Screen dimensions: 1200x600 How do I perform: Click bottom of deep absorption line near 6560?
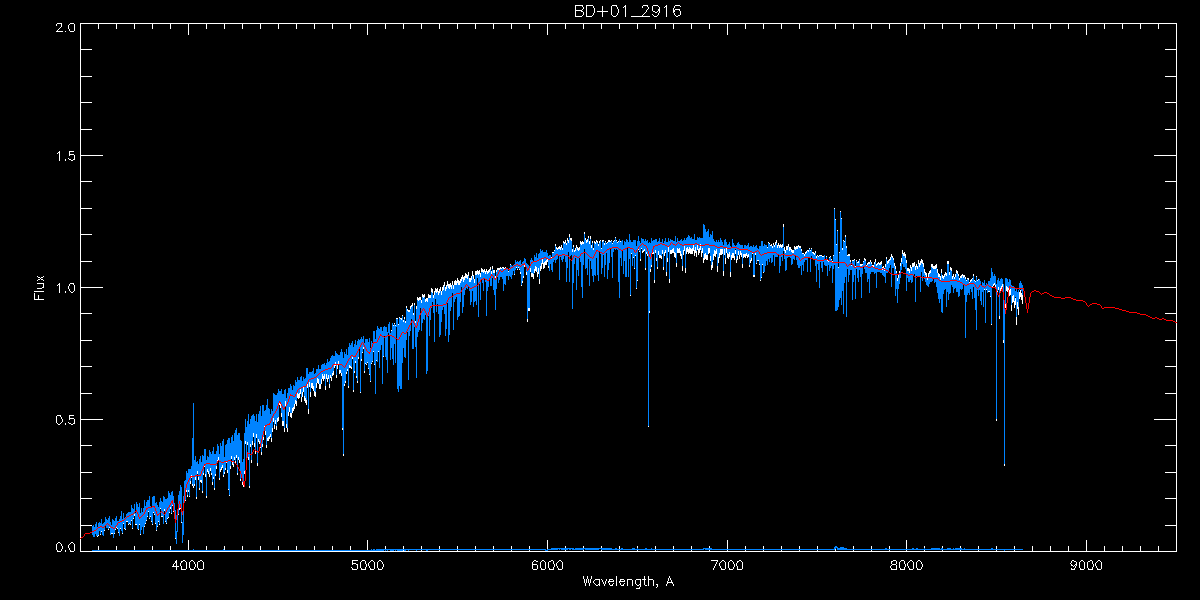point(648,424)
